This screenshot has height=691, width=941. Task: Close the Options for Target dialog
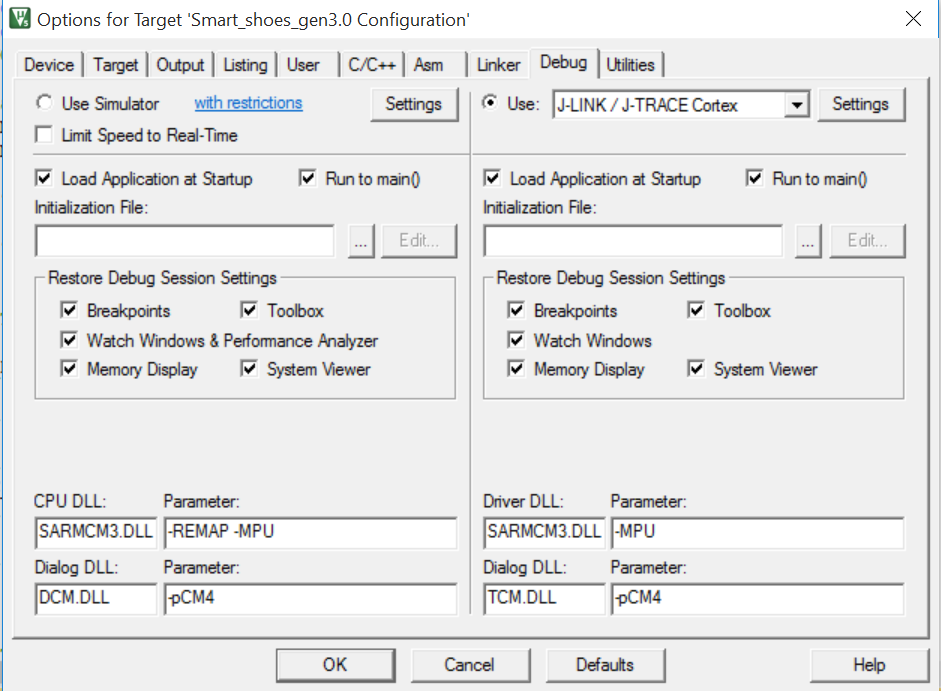click(913, 19)
